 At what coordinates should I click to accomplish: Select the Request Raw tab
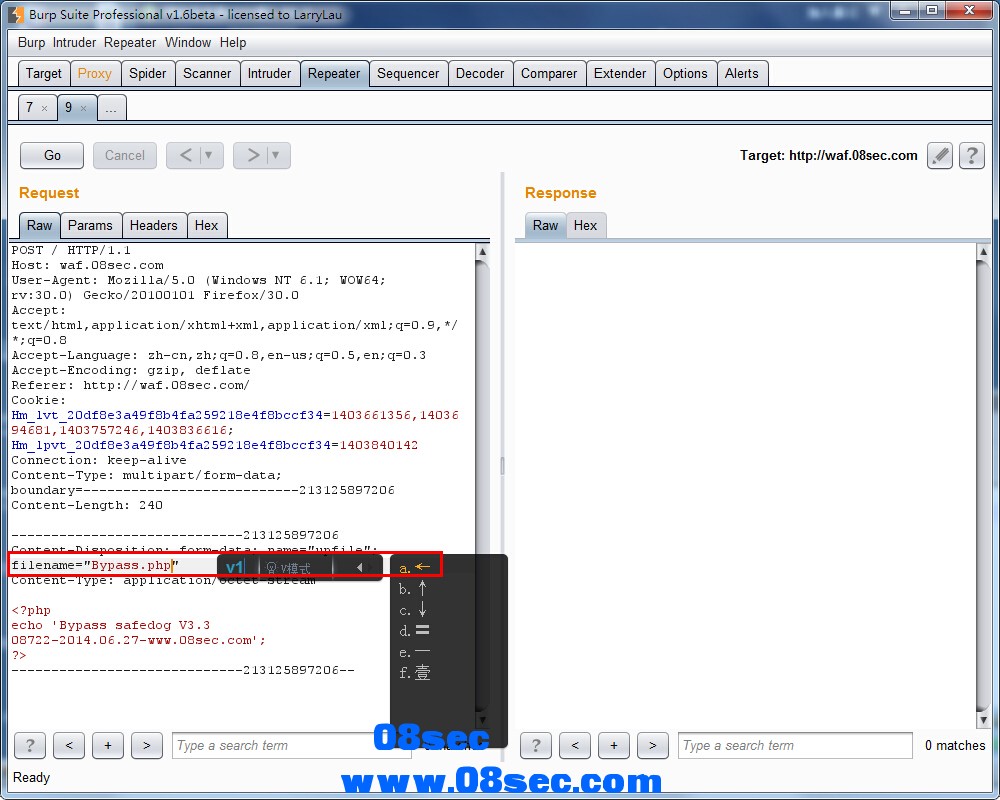[x=40, y=225]
